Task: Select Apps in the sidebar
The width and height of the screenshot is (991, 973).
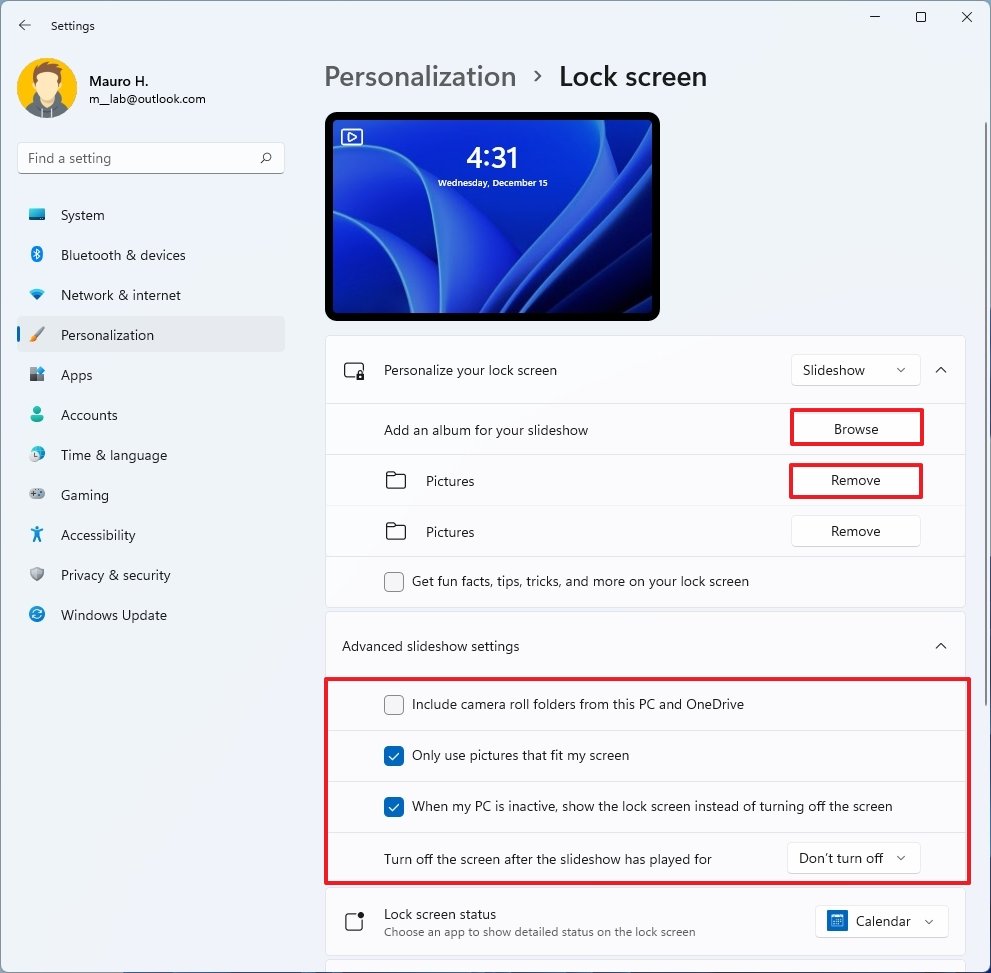Action: (x=151, y=374)
